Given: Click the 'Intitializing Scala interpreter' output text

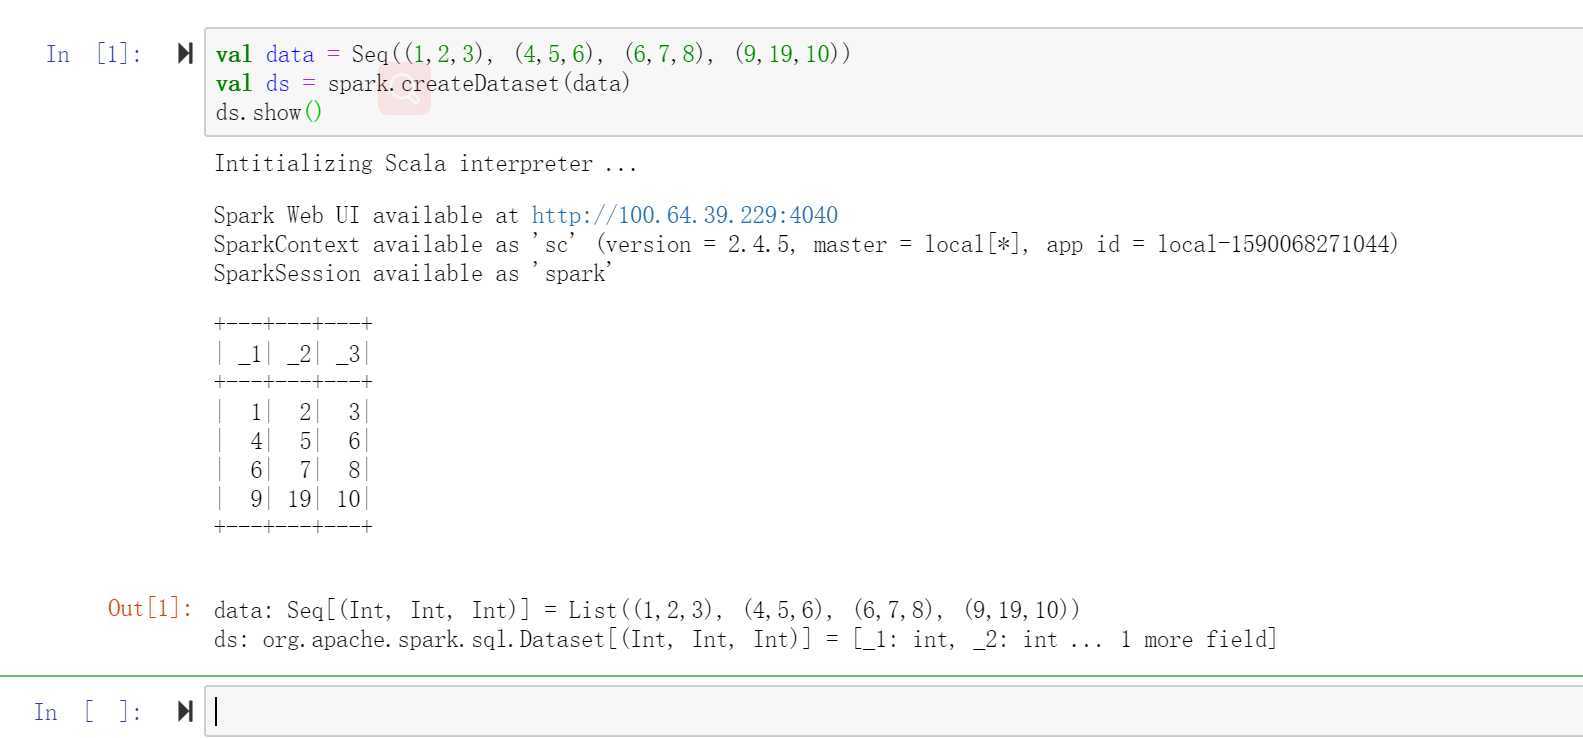Looking at the screenshot, I should click(425, 164).
